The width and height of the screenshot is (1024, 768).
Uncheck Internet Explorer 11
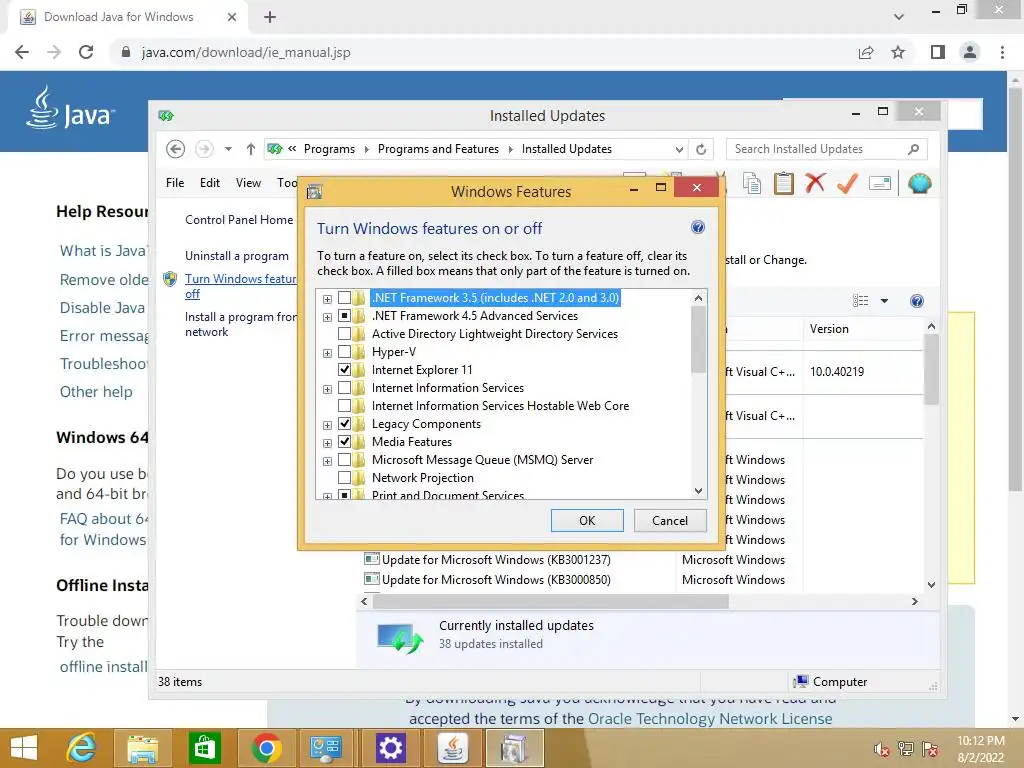(344, 370)
